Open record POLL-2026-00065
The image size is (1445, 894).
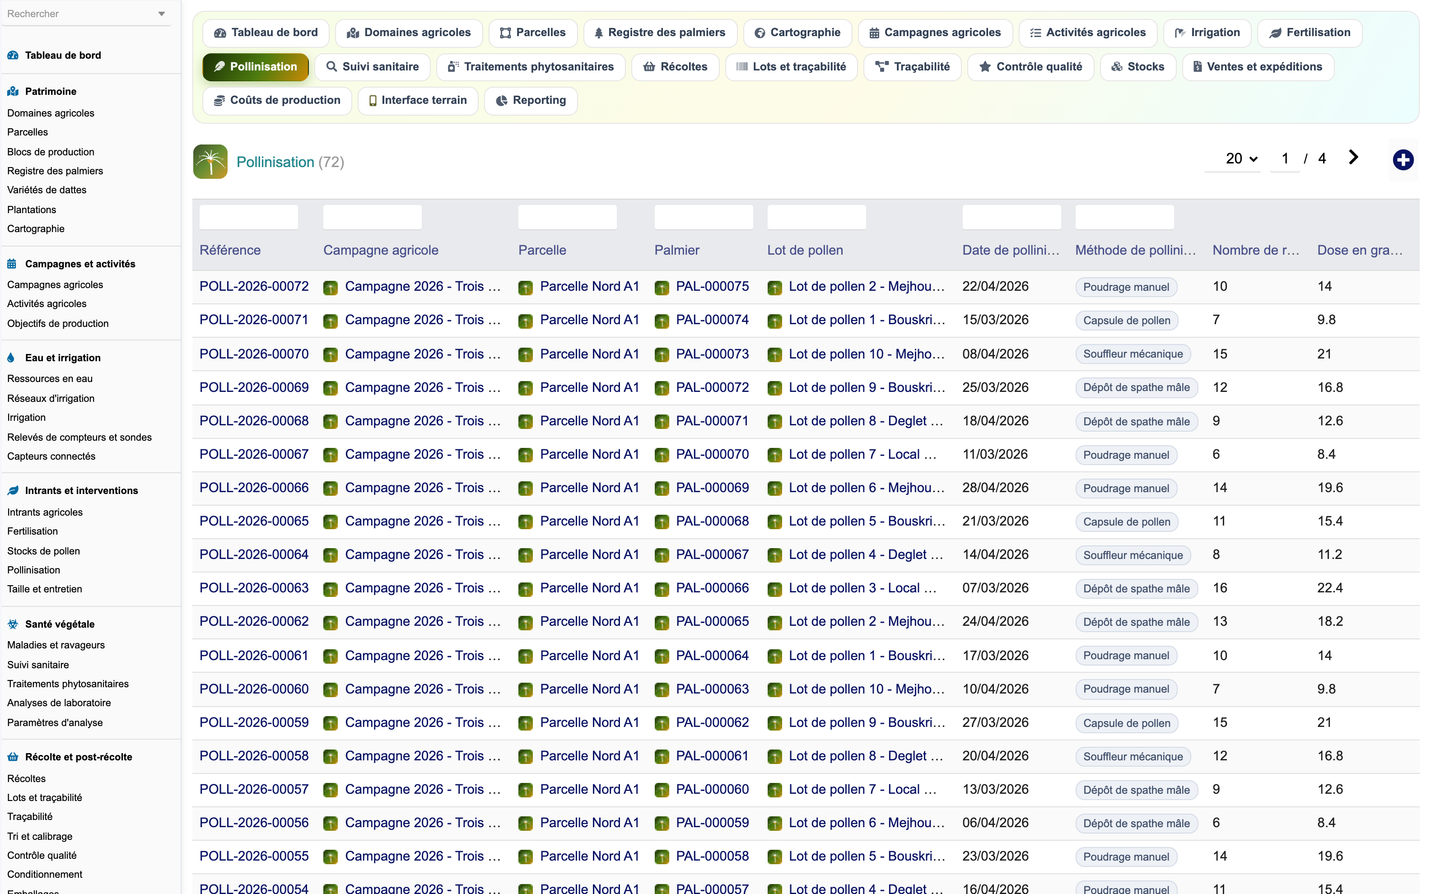click(x=254, y=522)
